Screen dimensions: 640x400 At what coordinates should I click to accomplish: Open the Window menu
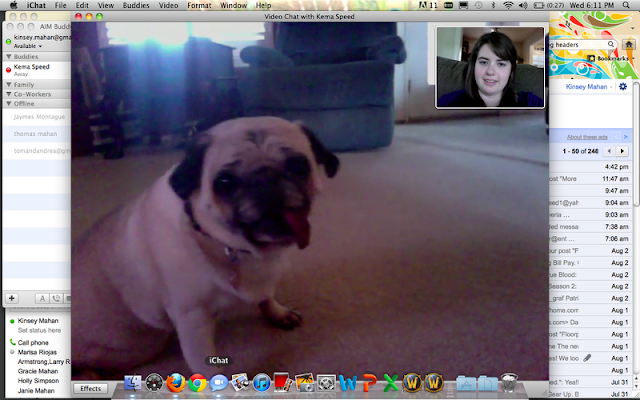[x=233, y=5]
